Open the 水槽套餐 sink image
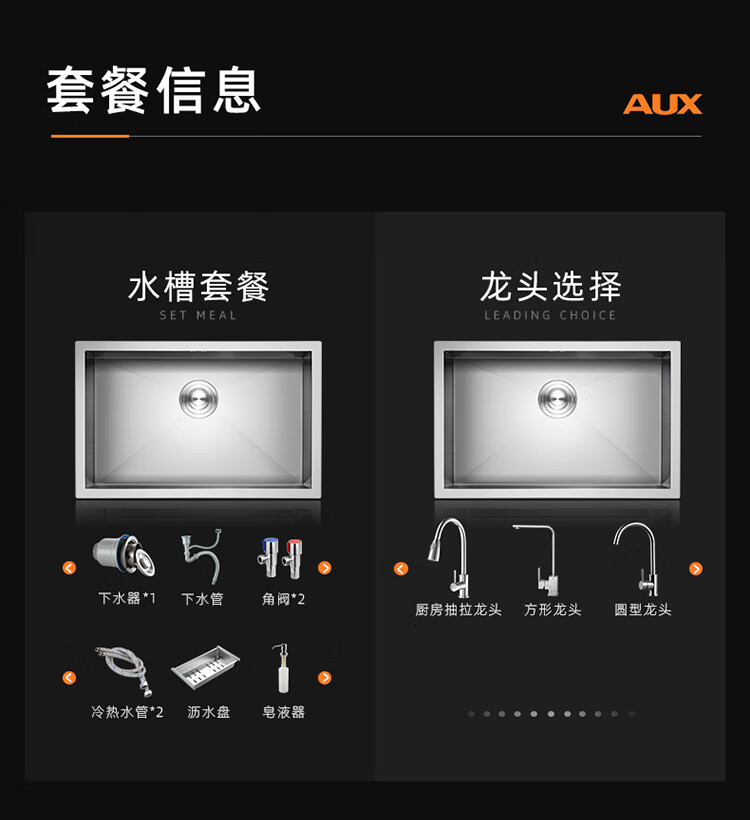The image size is (750, 820). (x=198, y=419)
